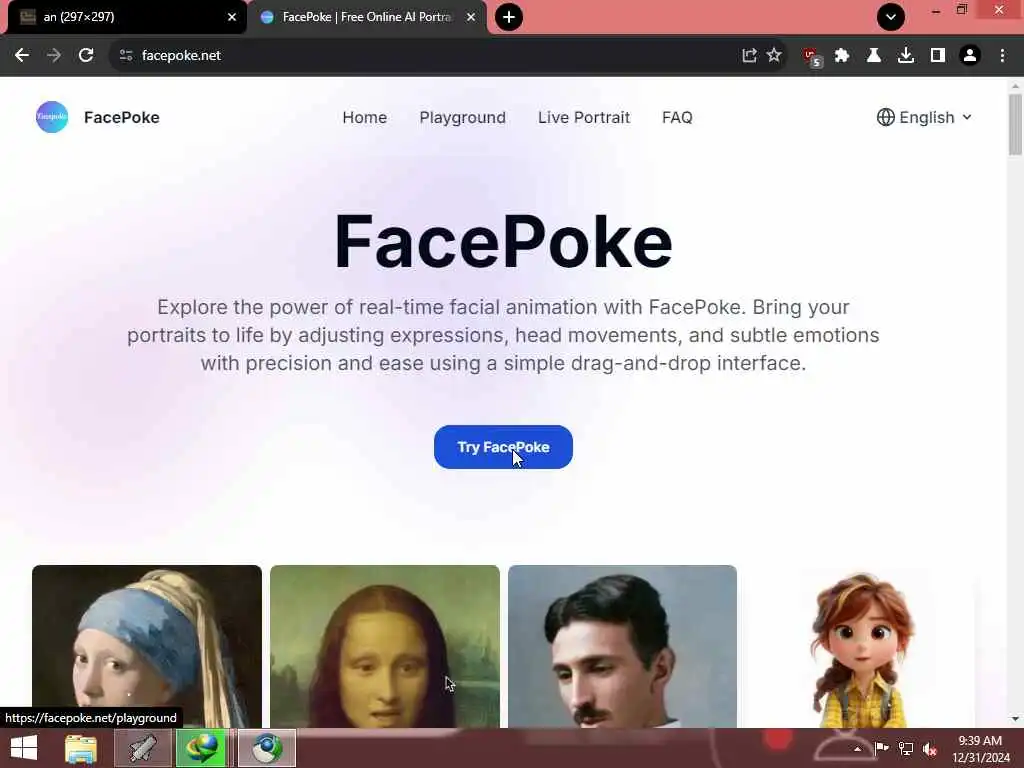This screenshot has width=1024, height=768.
Task: Click the network tray icon
Action: pyautogui.click(x=906, y=748)
